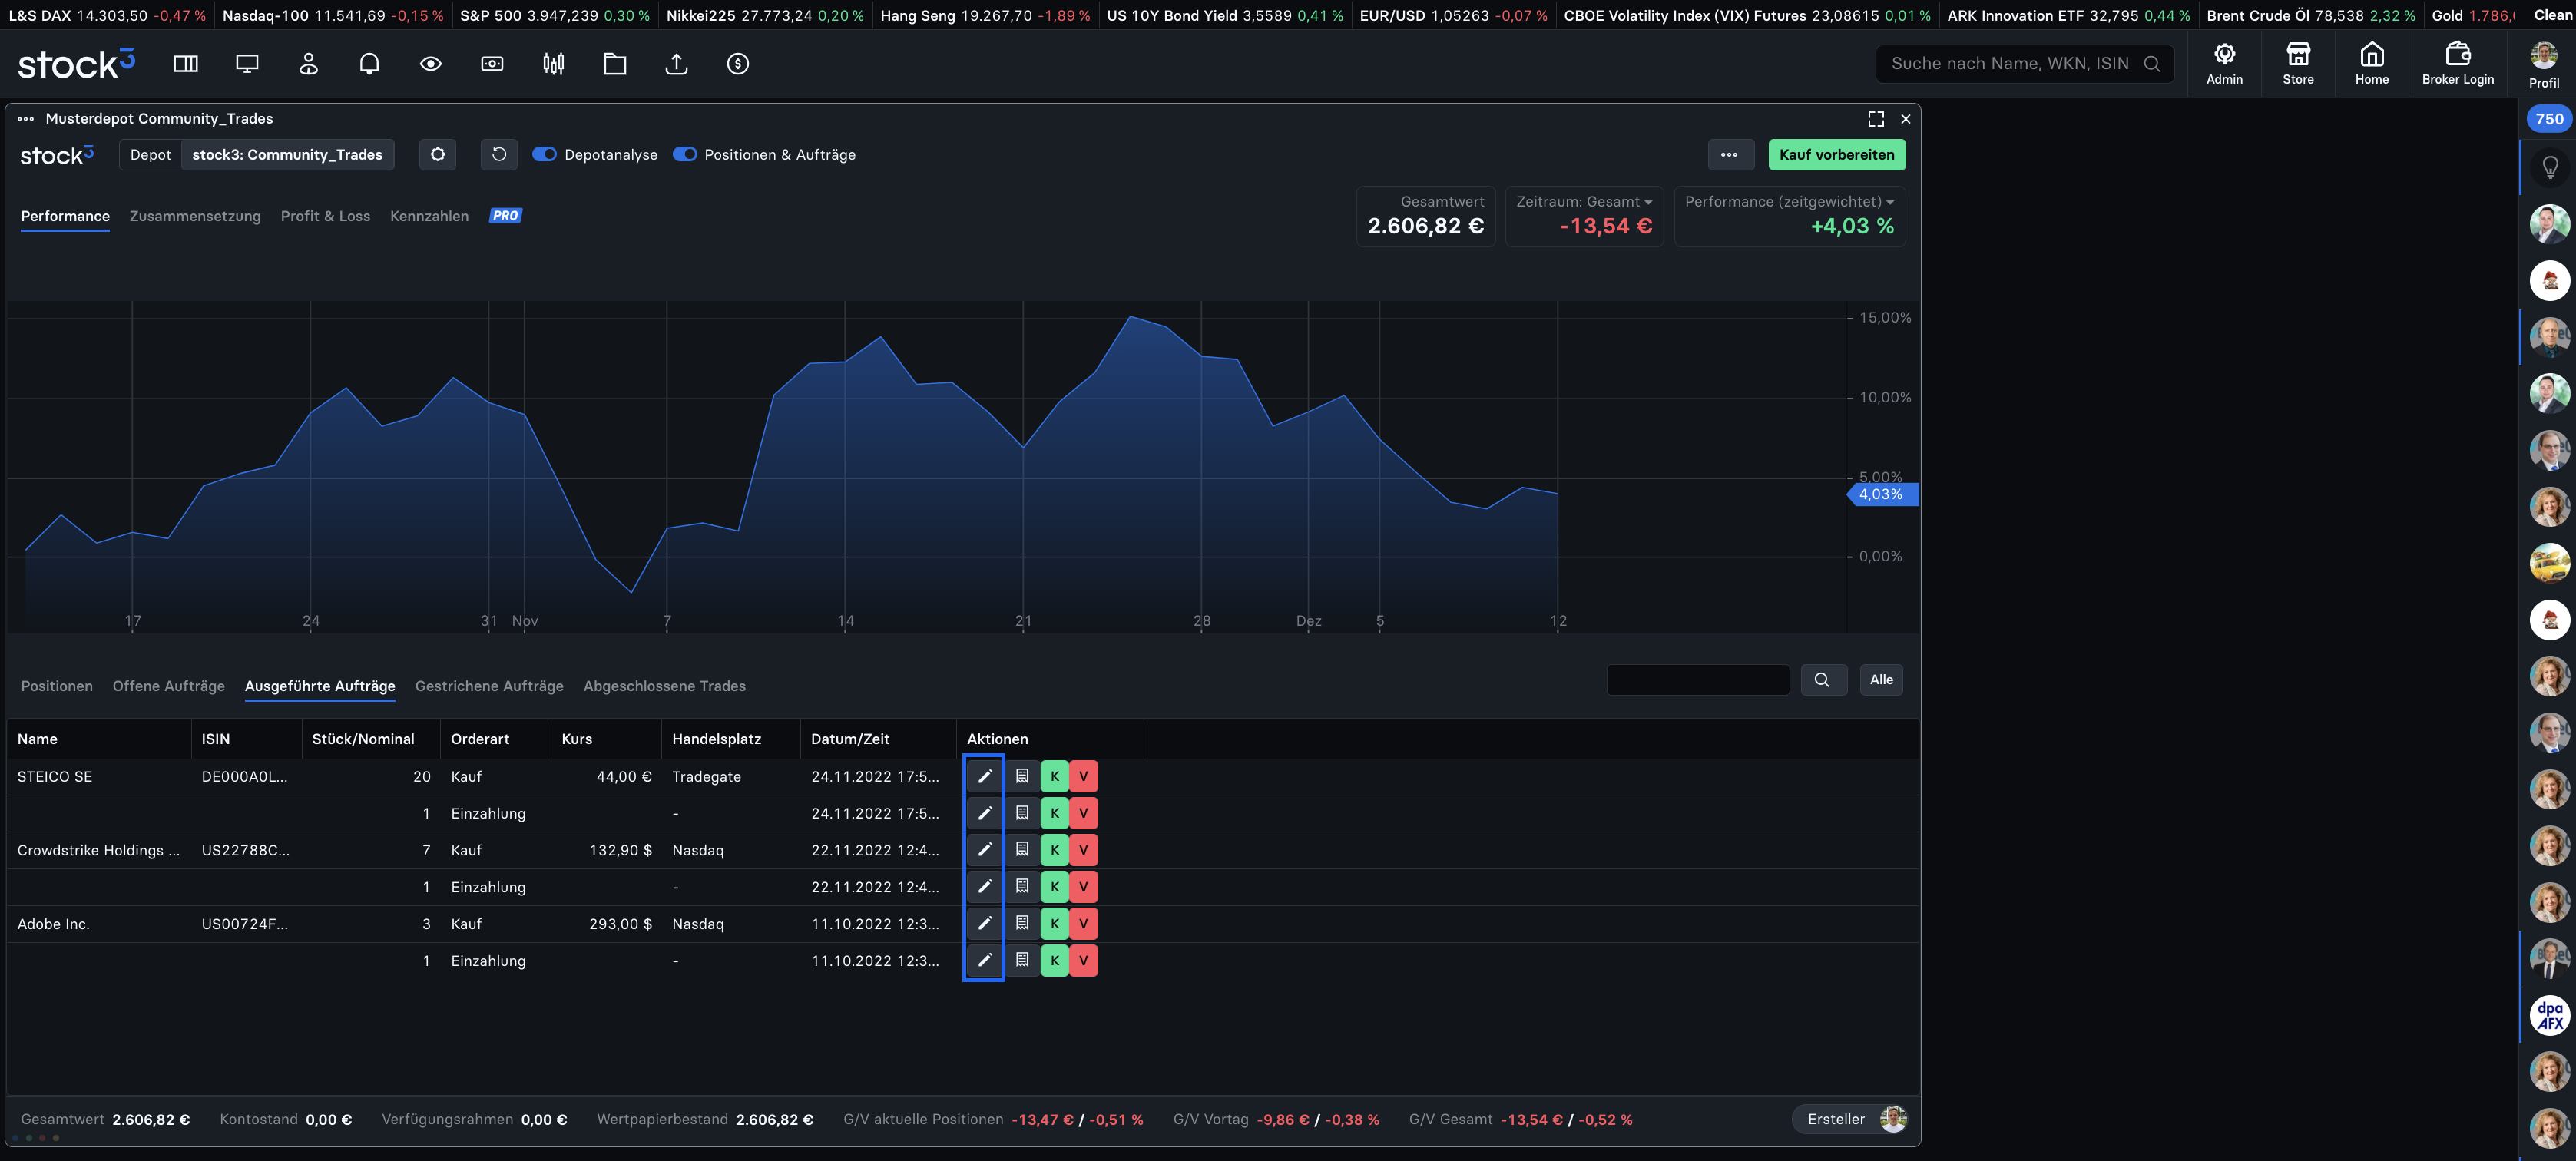Click the depot settings gear icon
The height and width of the screenshot is (1161, 2576).
coord(438,155)
